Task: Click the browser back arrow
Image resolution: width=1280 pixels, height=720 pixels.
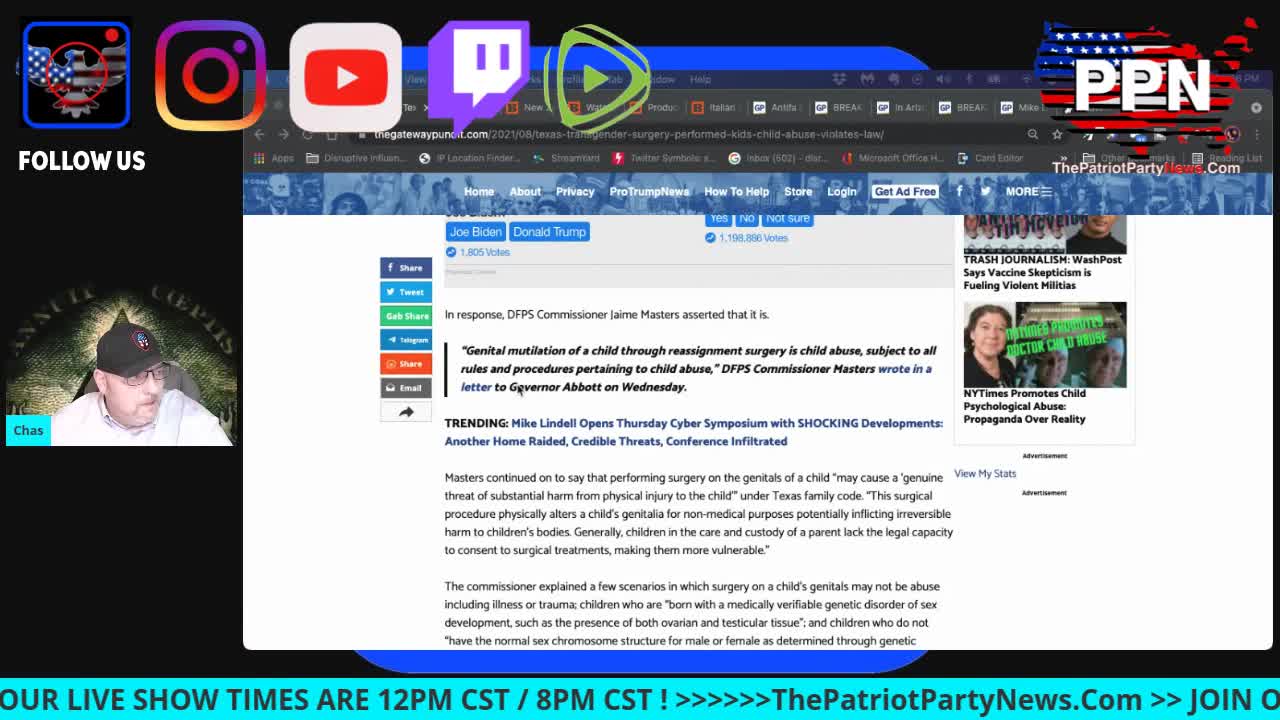Action: pos(260,134)
